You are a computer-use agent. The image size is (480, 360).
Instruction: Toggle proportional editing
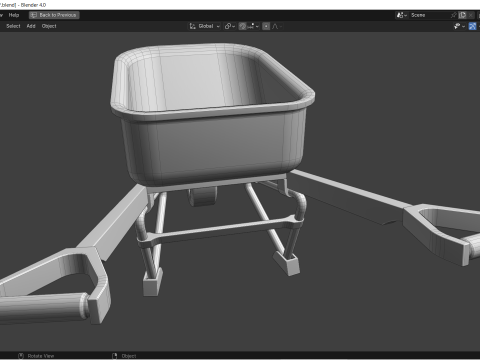tap(266, 26)
